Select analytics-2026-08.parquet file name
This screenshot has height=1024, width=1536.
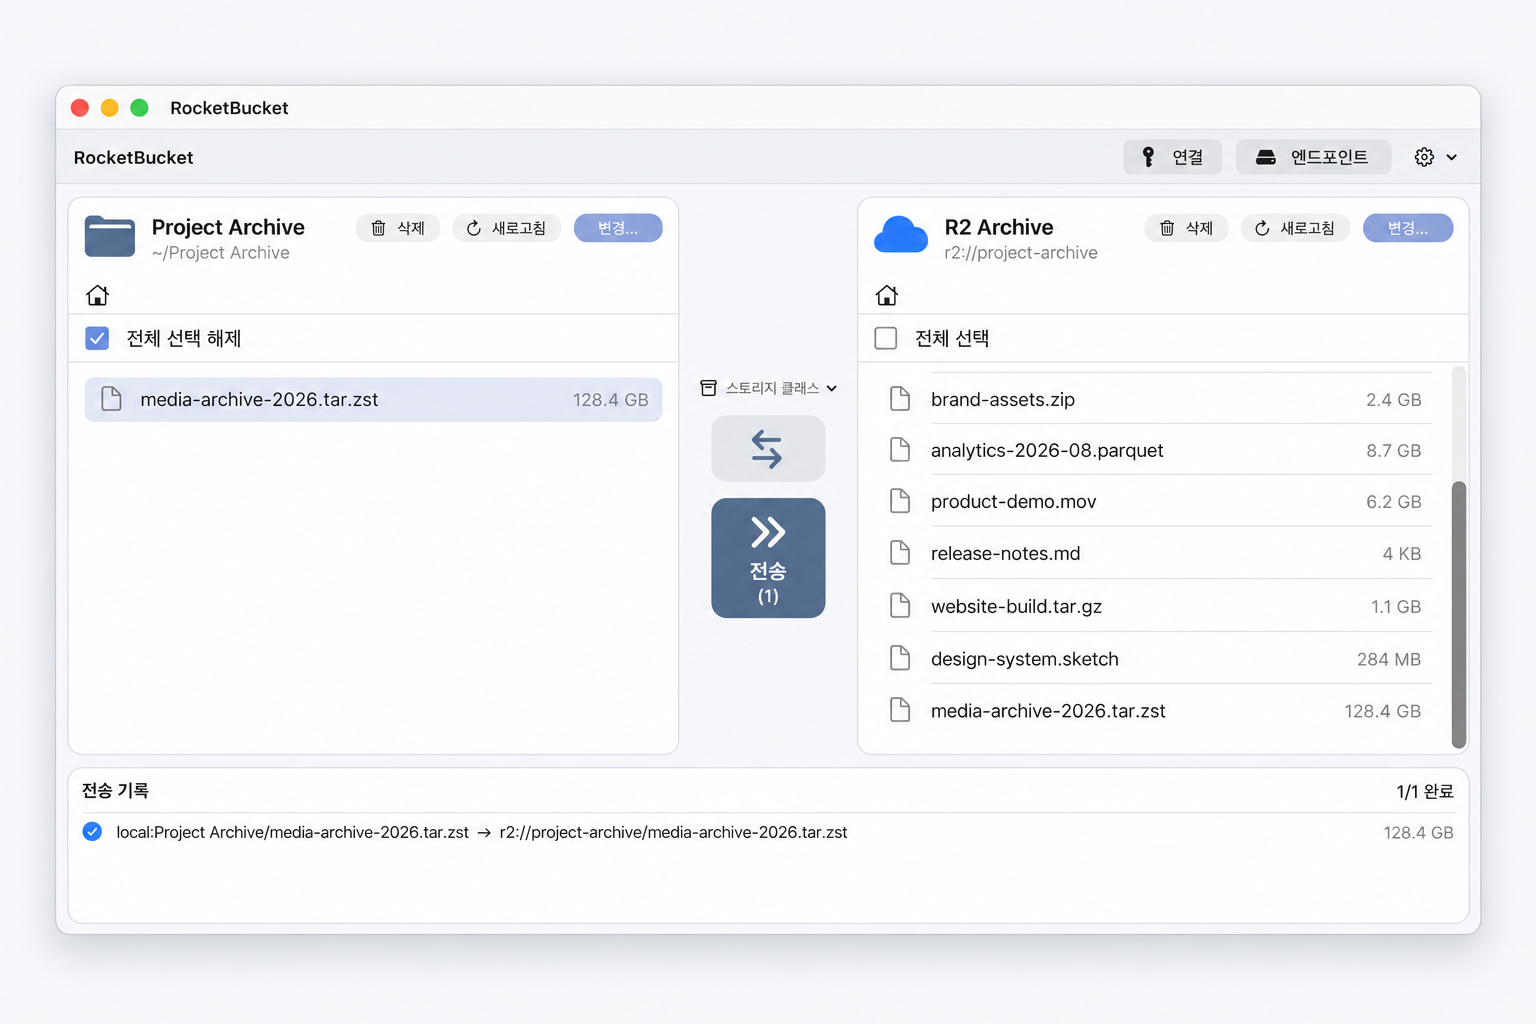coord(1047,451)
